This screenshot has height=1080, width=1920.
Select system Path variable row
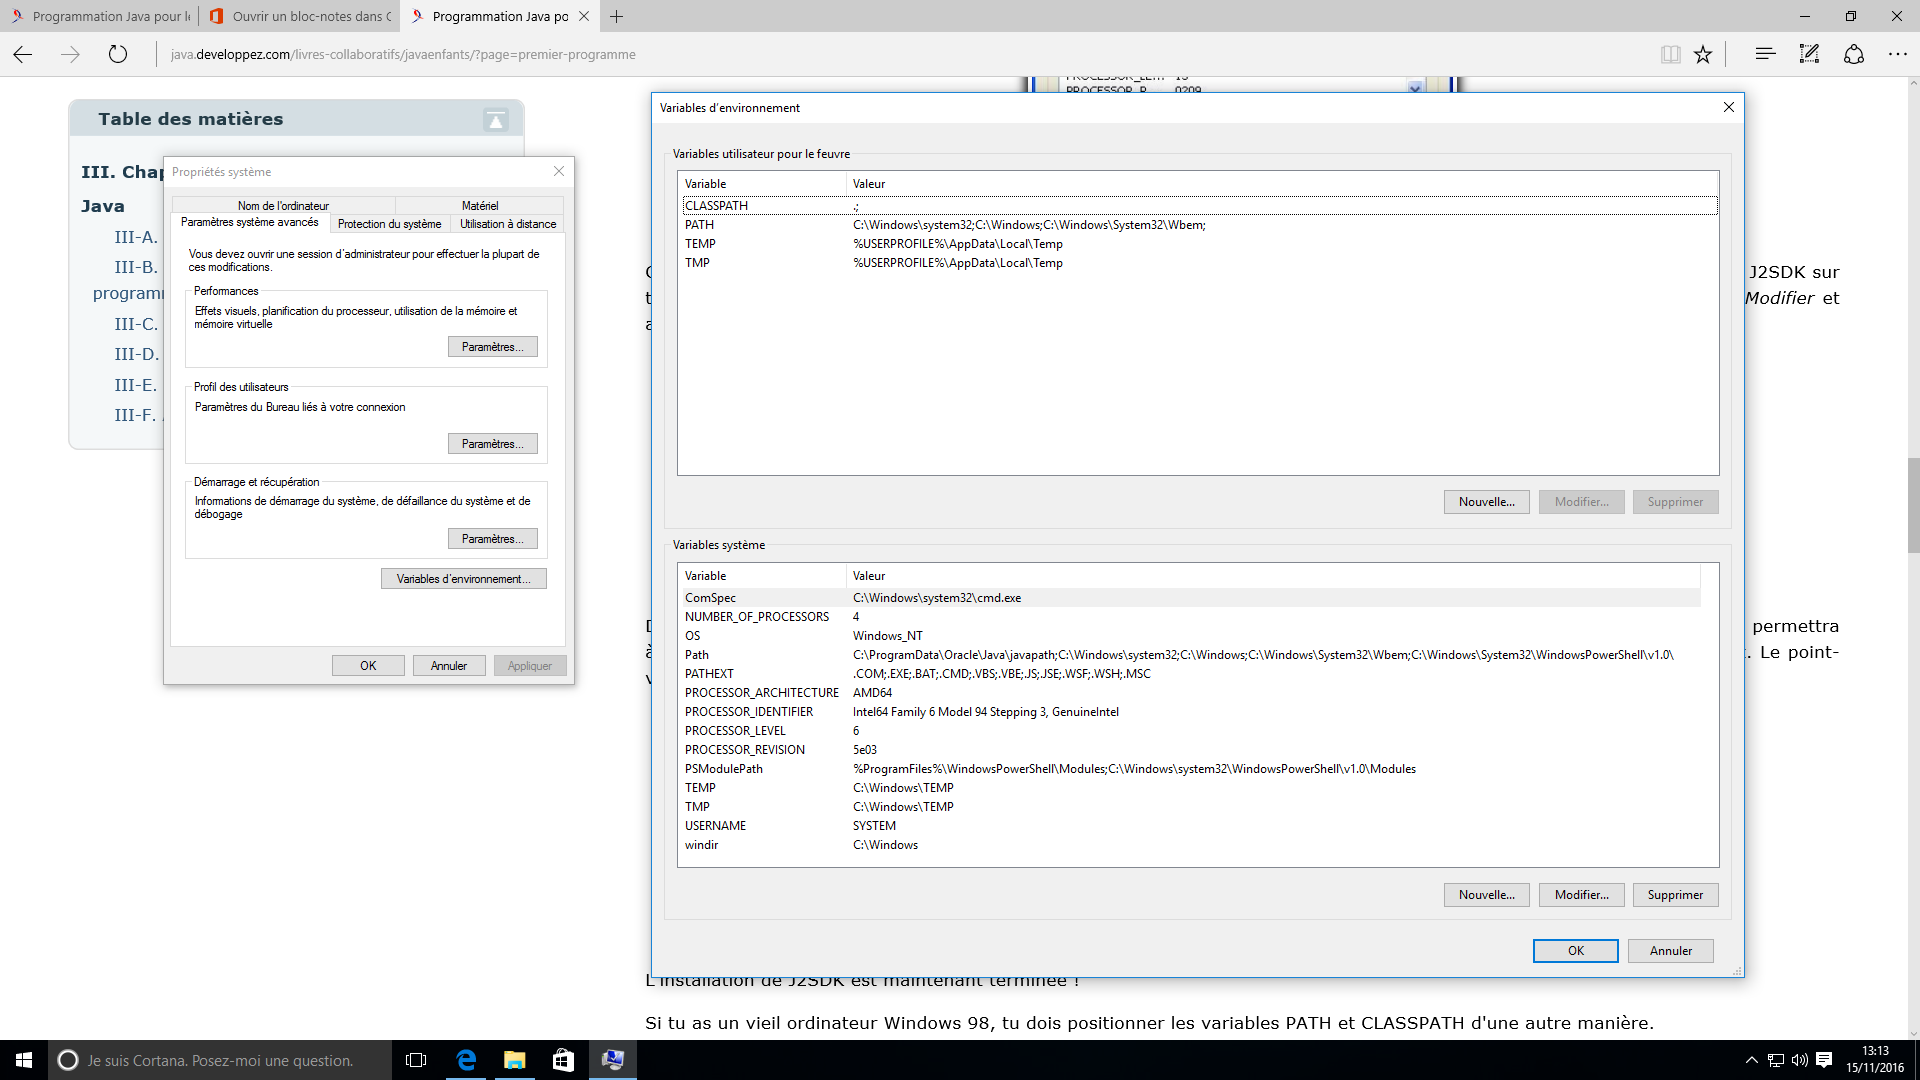[1190, 655]
